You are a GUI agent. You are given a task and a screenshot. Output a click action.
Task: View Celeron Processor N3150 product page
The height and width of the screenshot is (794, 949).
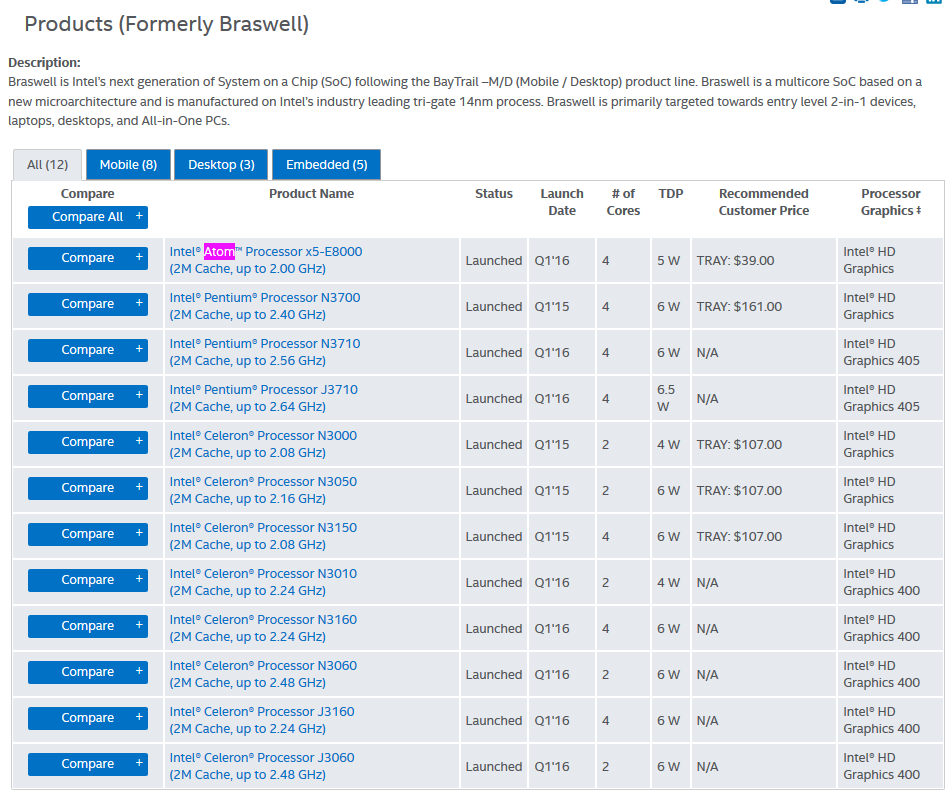pyautogui.click(x=263, y=536)
